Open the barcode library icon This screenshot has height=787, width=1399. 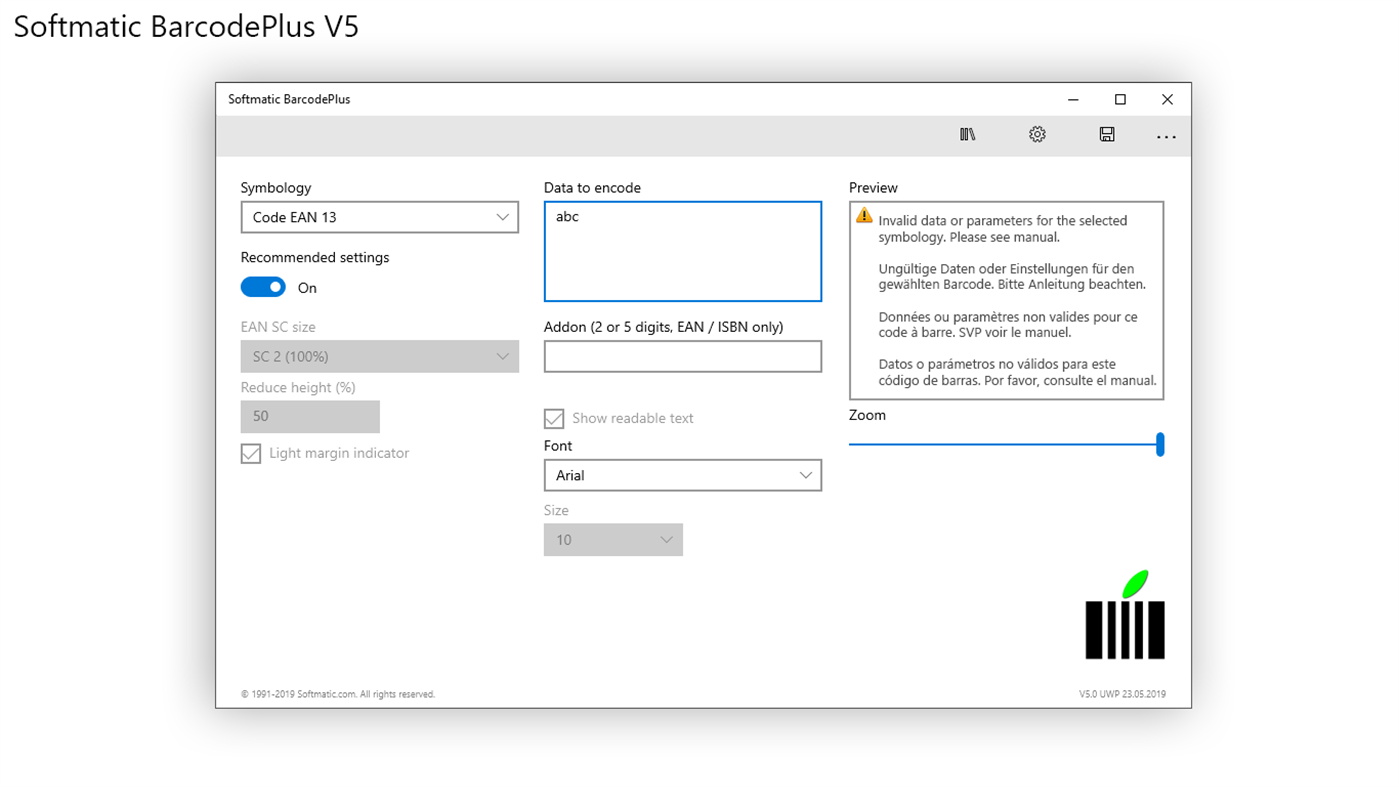click(x=967, y=133)
